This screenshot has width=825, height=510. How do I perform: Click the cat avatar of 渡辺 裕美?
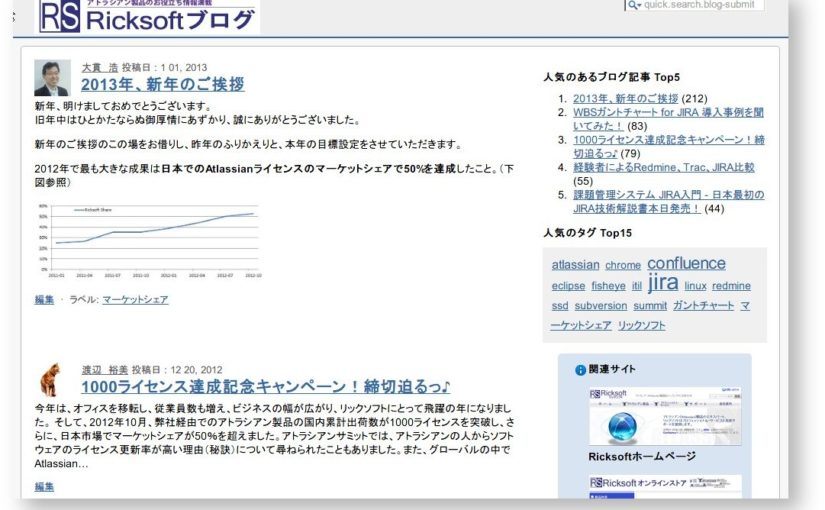point(51,379)
